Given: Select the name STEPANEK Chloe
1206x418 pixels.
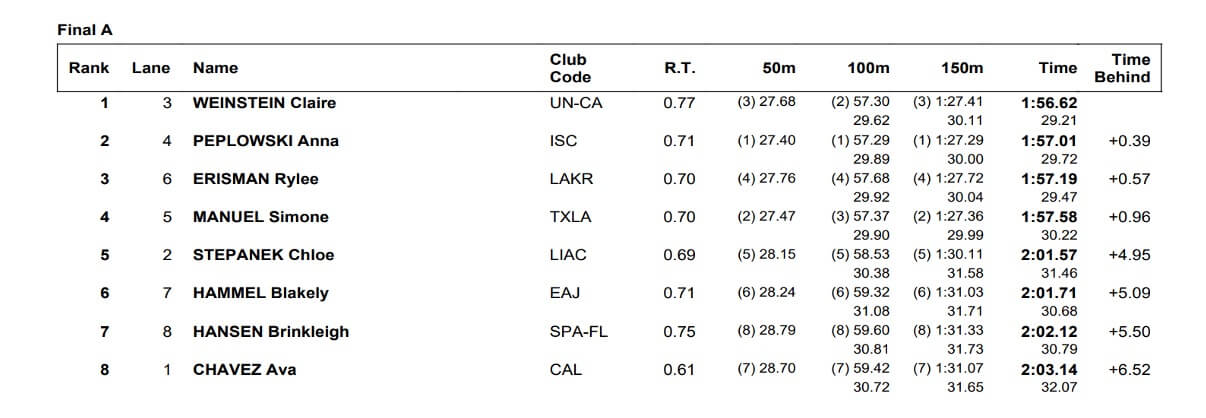Looking at the screenshot, I should click(x=263, y=255).
